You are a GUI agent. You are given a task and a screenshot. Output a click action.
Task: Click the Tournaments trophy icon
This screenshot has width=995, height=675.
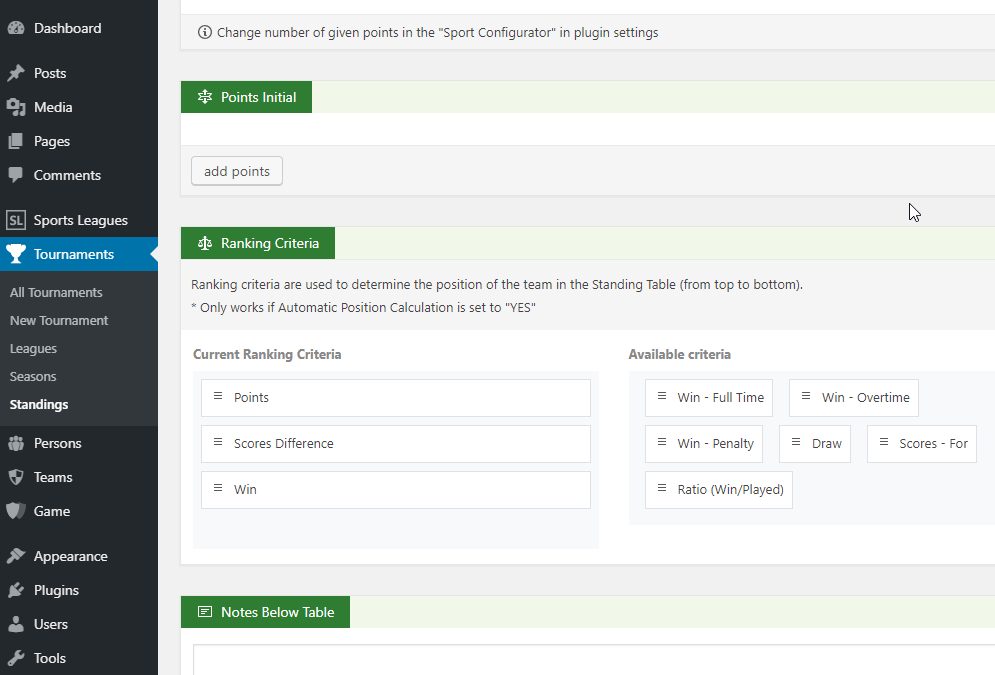16,254
